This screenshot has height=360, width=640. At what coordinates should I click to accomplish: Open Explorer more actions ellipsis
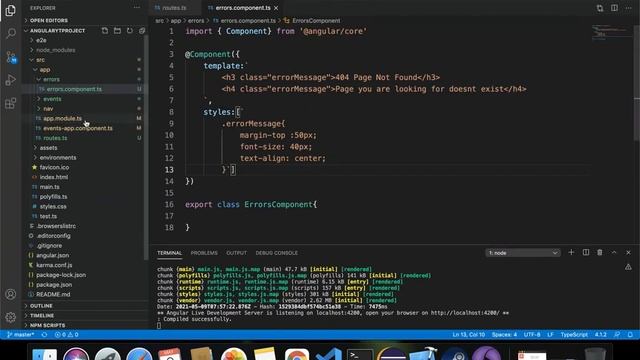(137, 8)
